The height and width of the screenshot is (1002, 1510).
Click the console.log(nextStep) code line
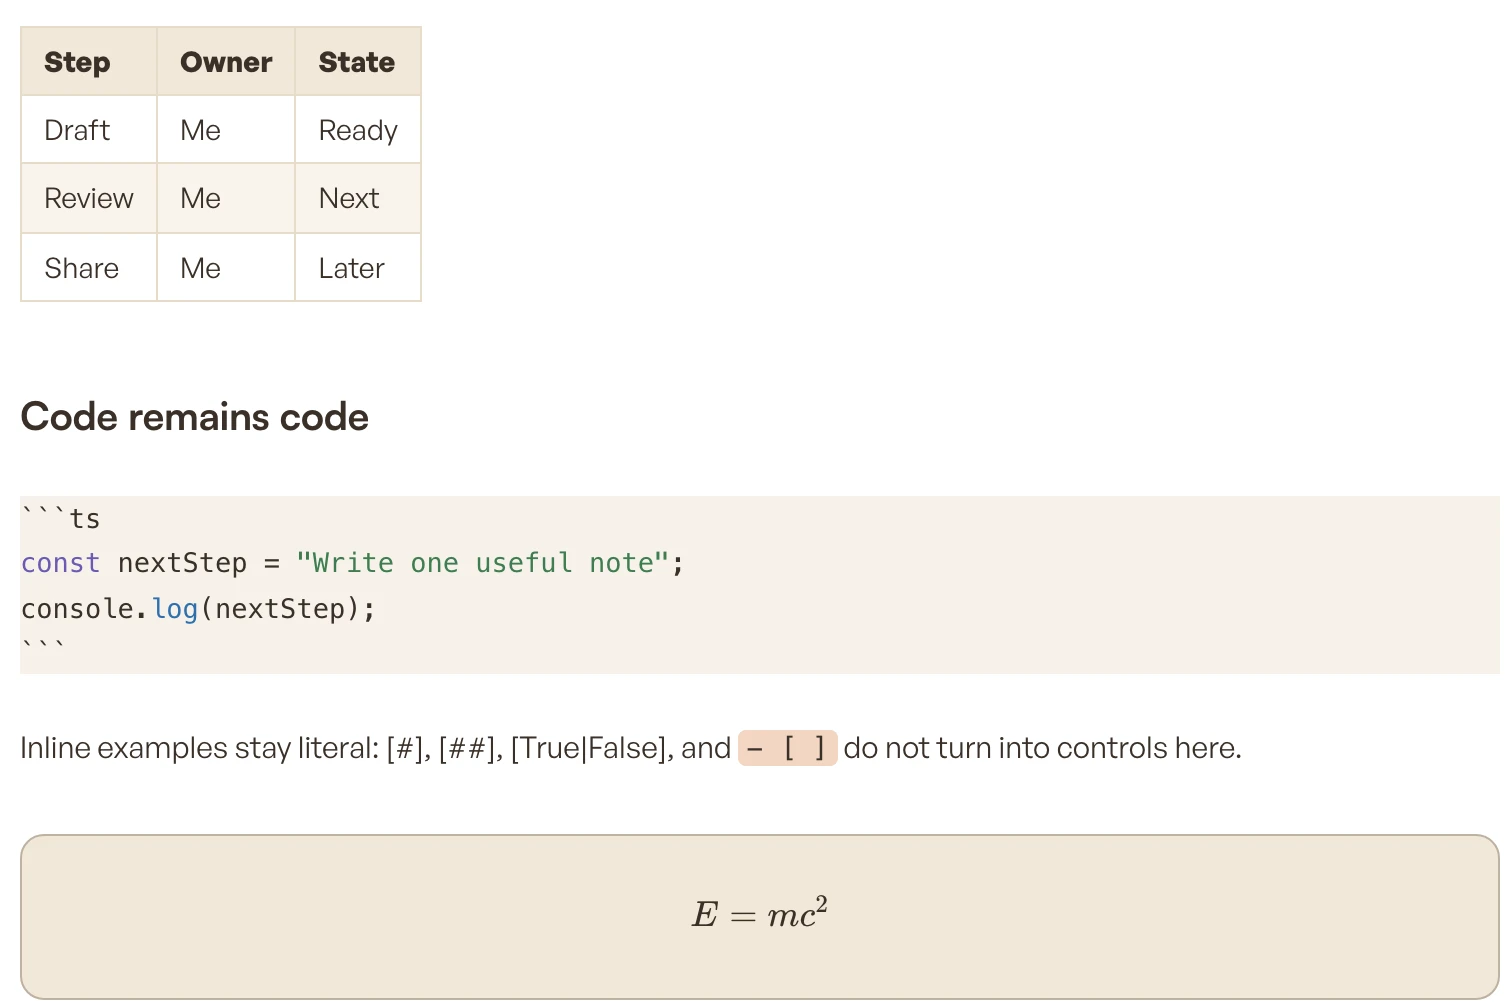pos(198,608)
